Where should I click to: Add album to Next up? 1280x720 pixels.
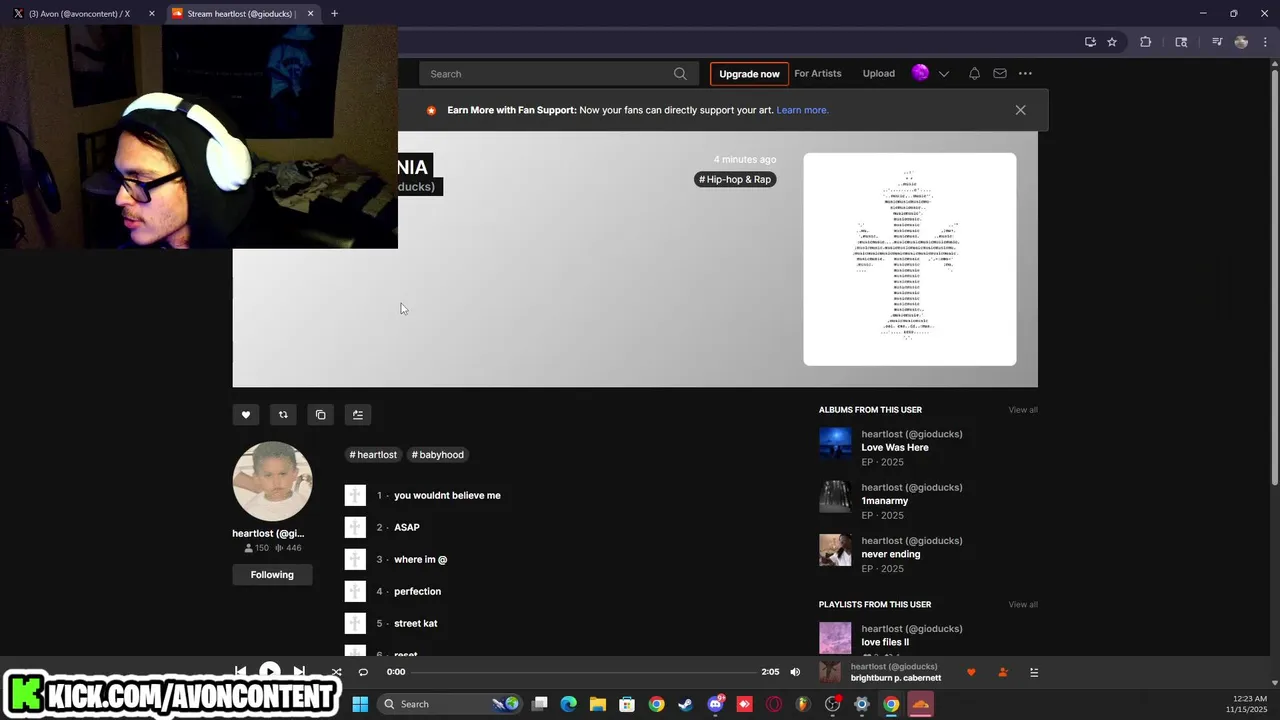[358, 415]
